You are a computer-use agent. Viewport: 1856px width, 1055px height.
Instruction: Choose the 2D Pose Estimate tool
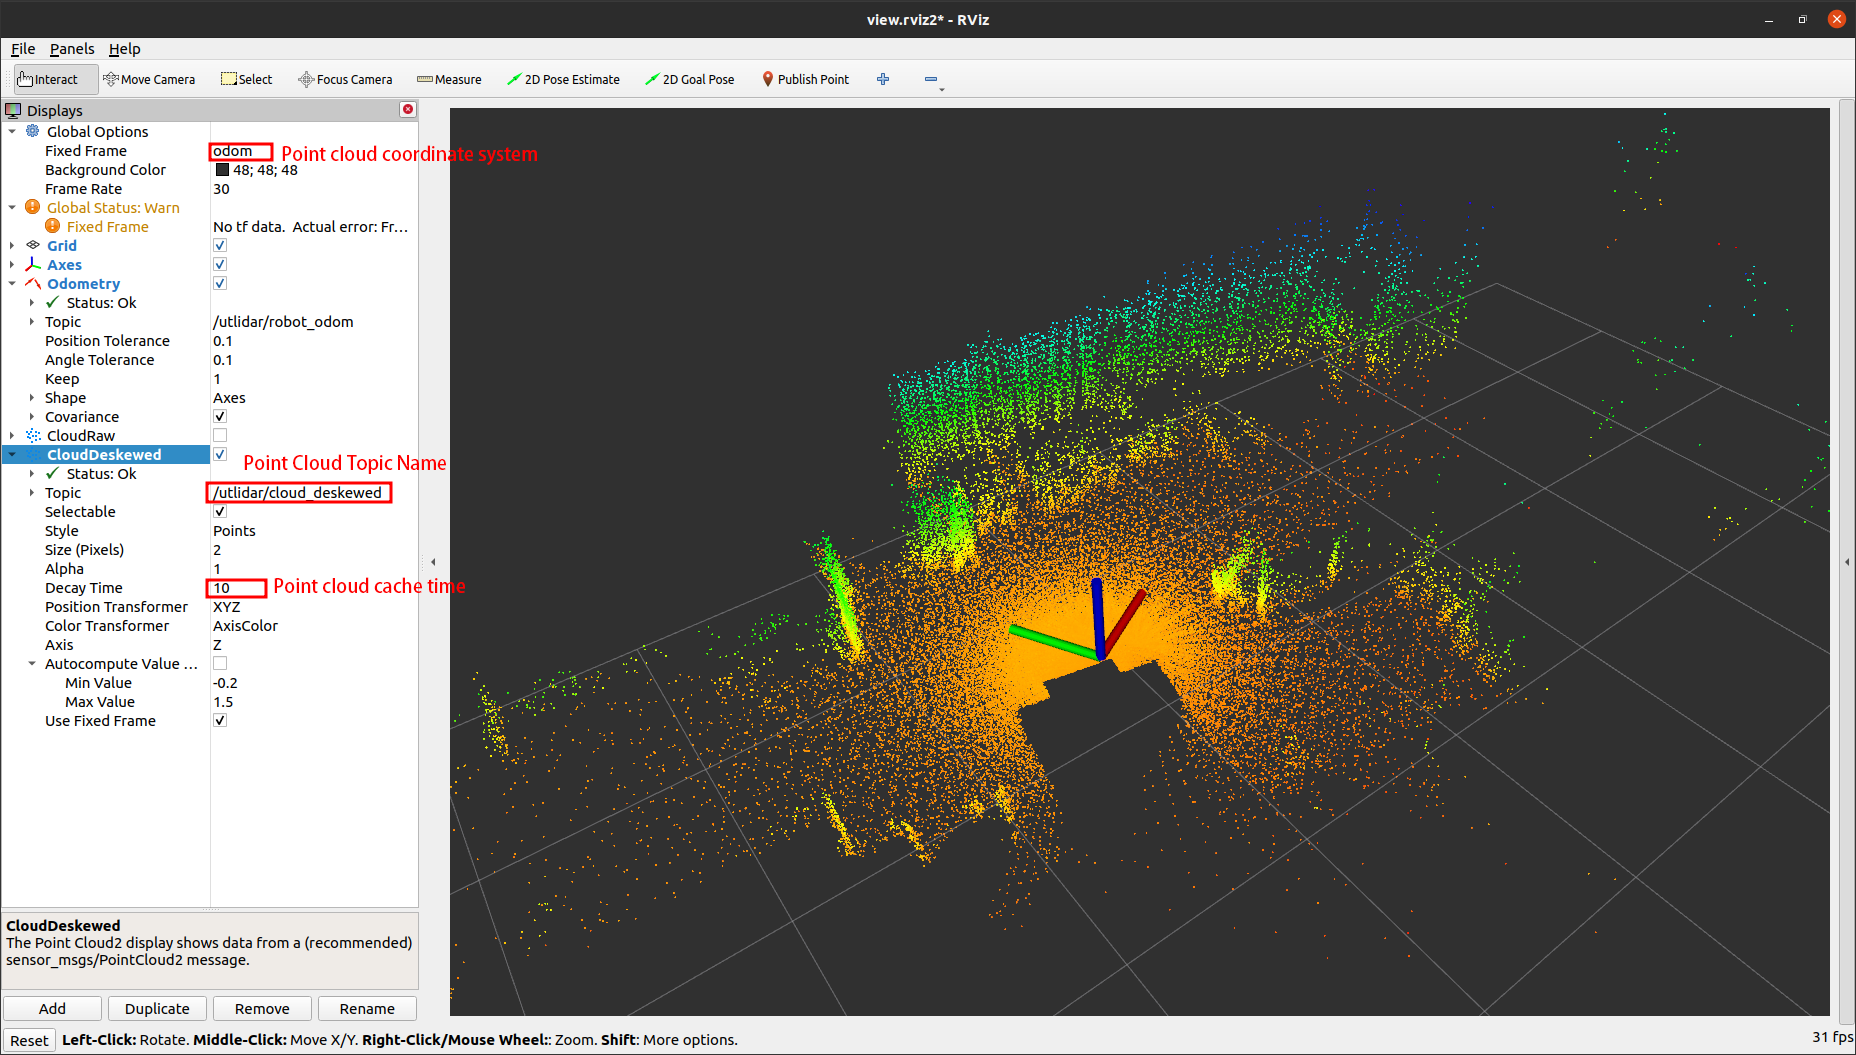click(x=563, y=79)
